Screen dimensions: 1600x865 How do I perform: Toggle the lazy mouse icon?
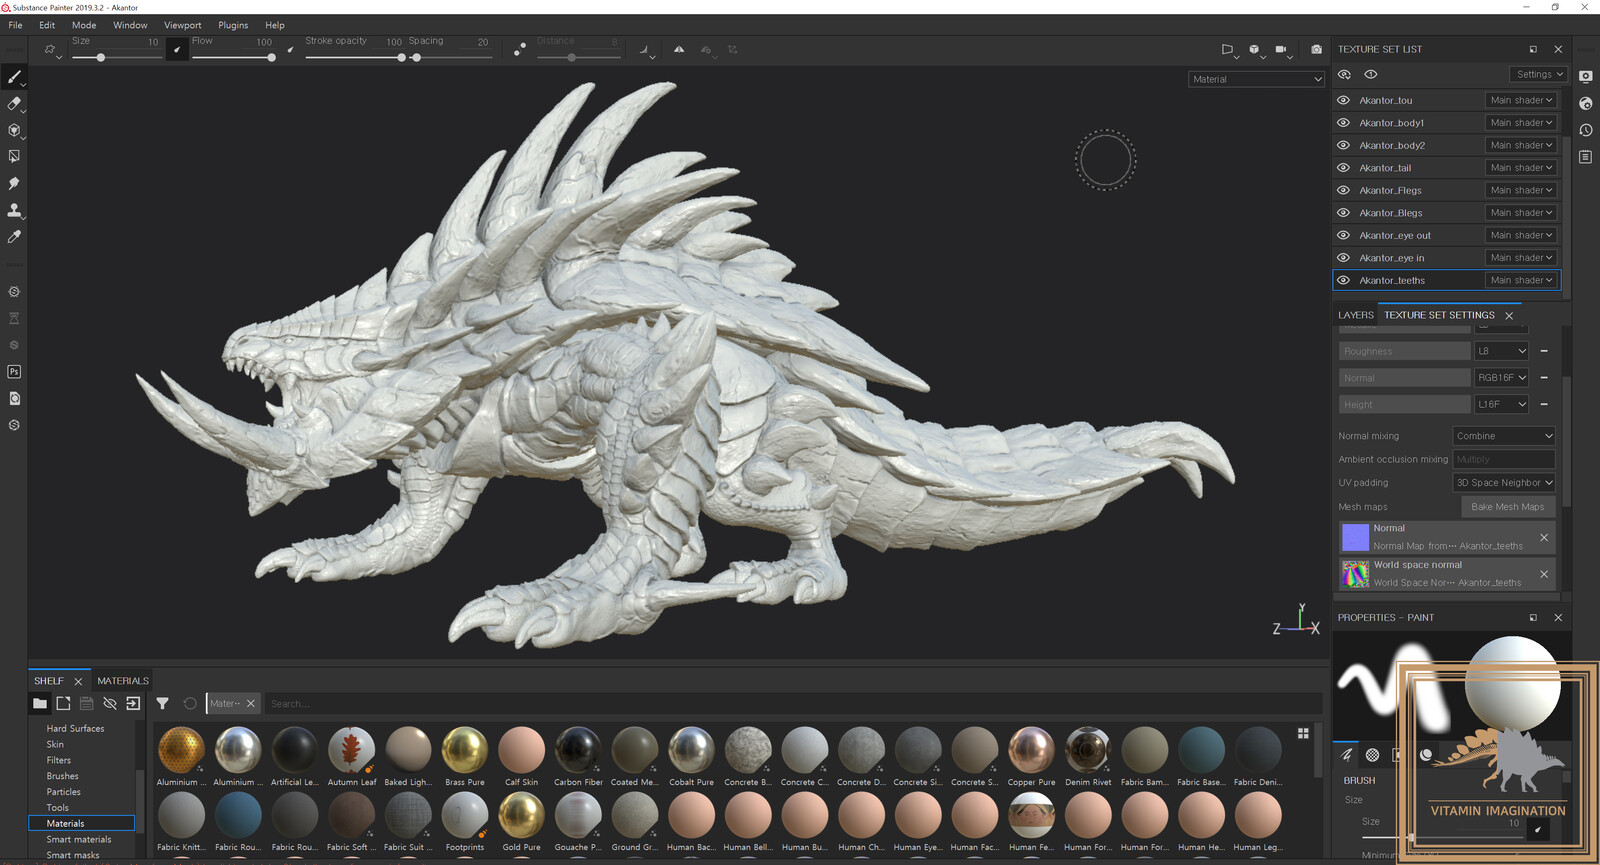pyautogui.click(x=519, y=49)
